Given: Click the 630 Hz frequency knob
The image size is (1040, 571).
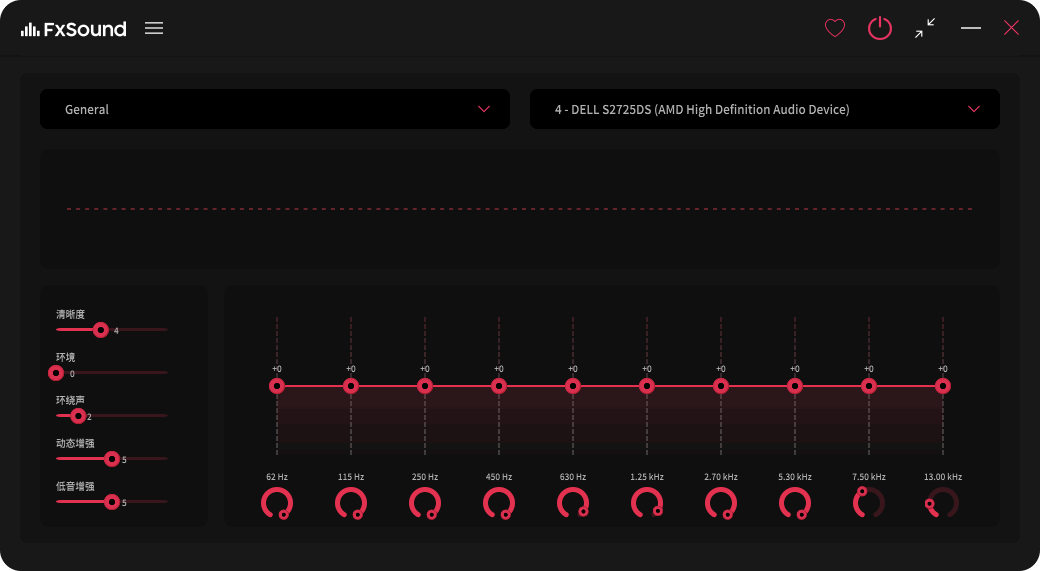Looking at the screenshot, I should [x=573, y=503].
